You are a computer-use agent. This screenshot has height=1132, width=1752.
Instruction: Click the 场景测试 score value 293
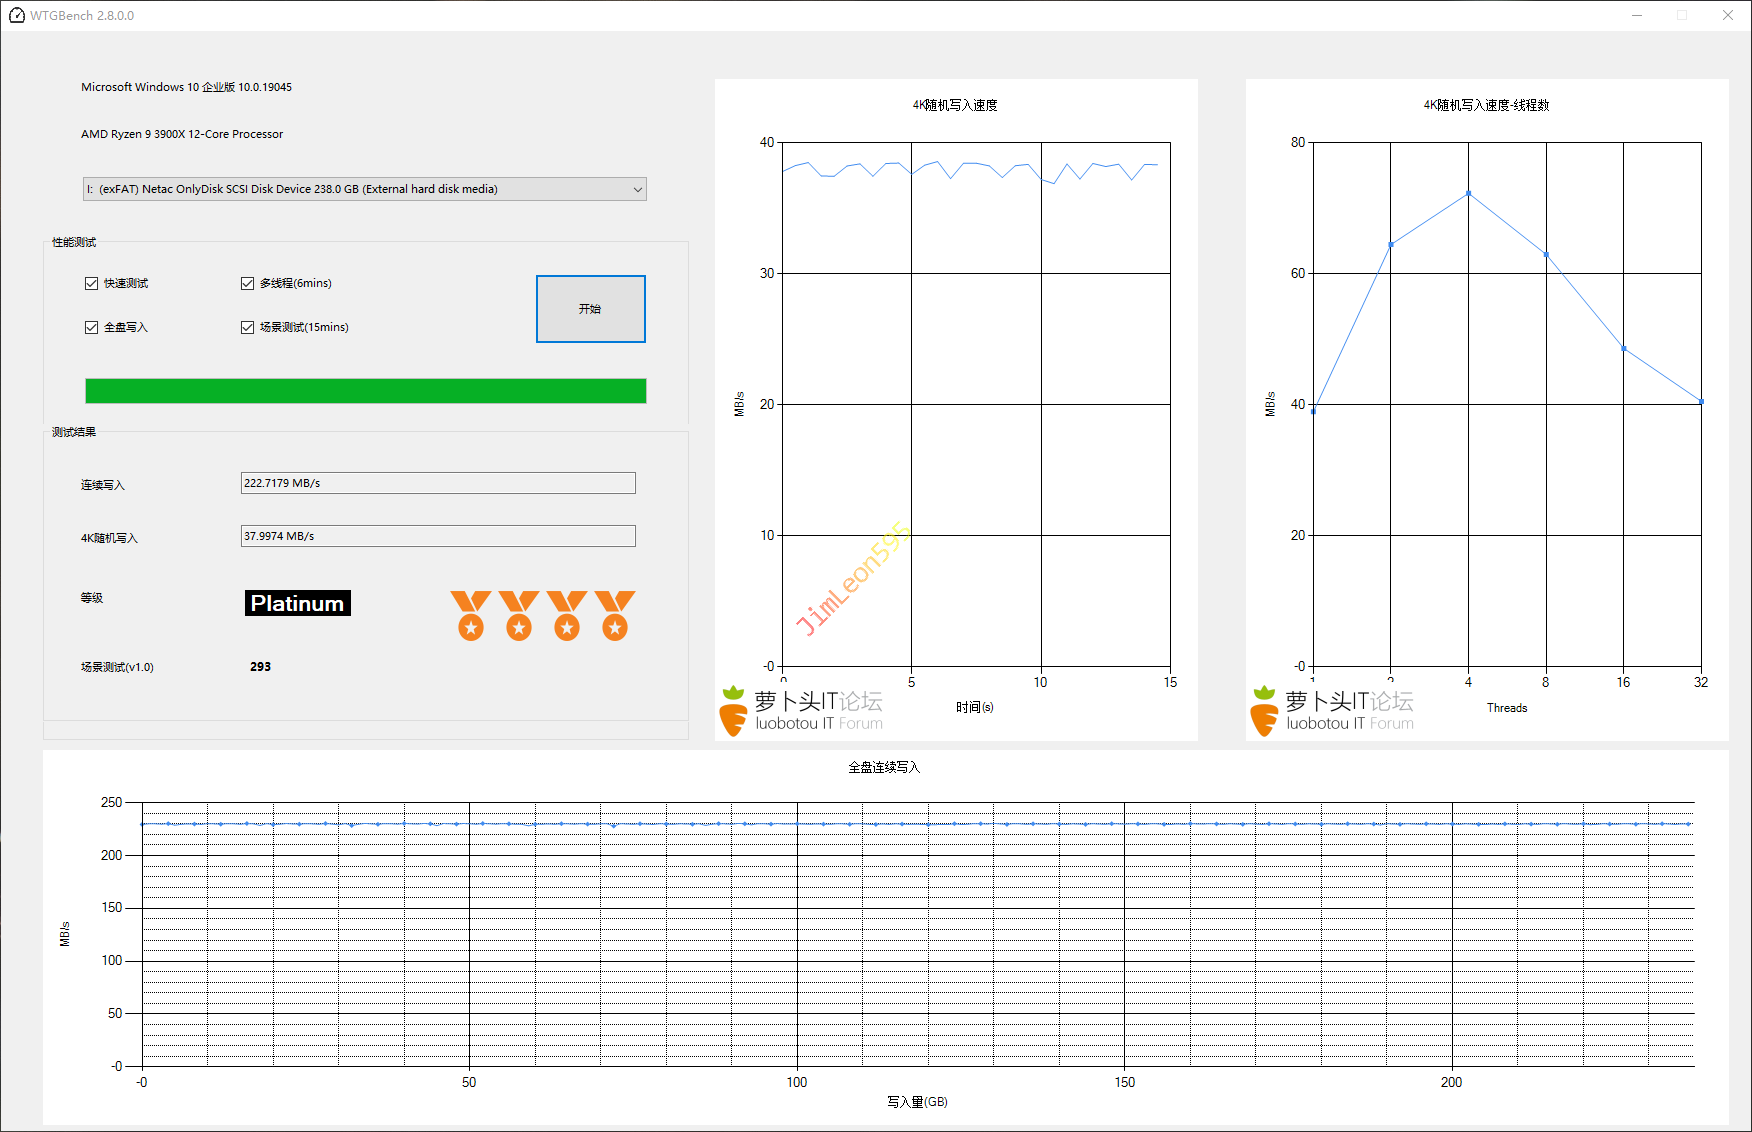click(x=260, y=667)
